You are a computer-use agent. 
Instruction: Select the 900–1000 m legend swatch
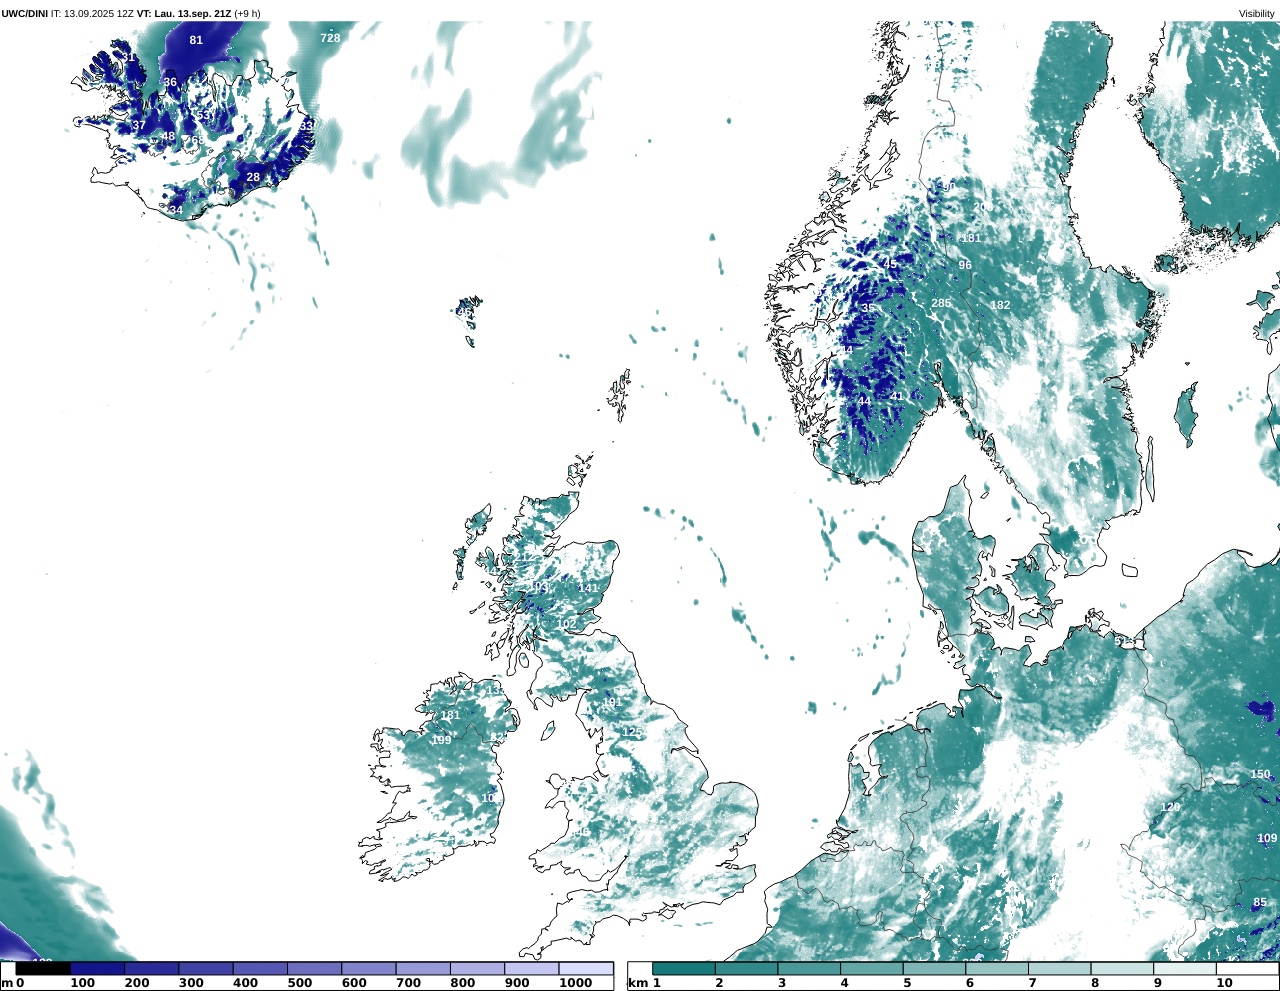(531, 968)
